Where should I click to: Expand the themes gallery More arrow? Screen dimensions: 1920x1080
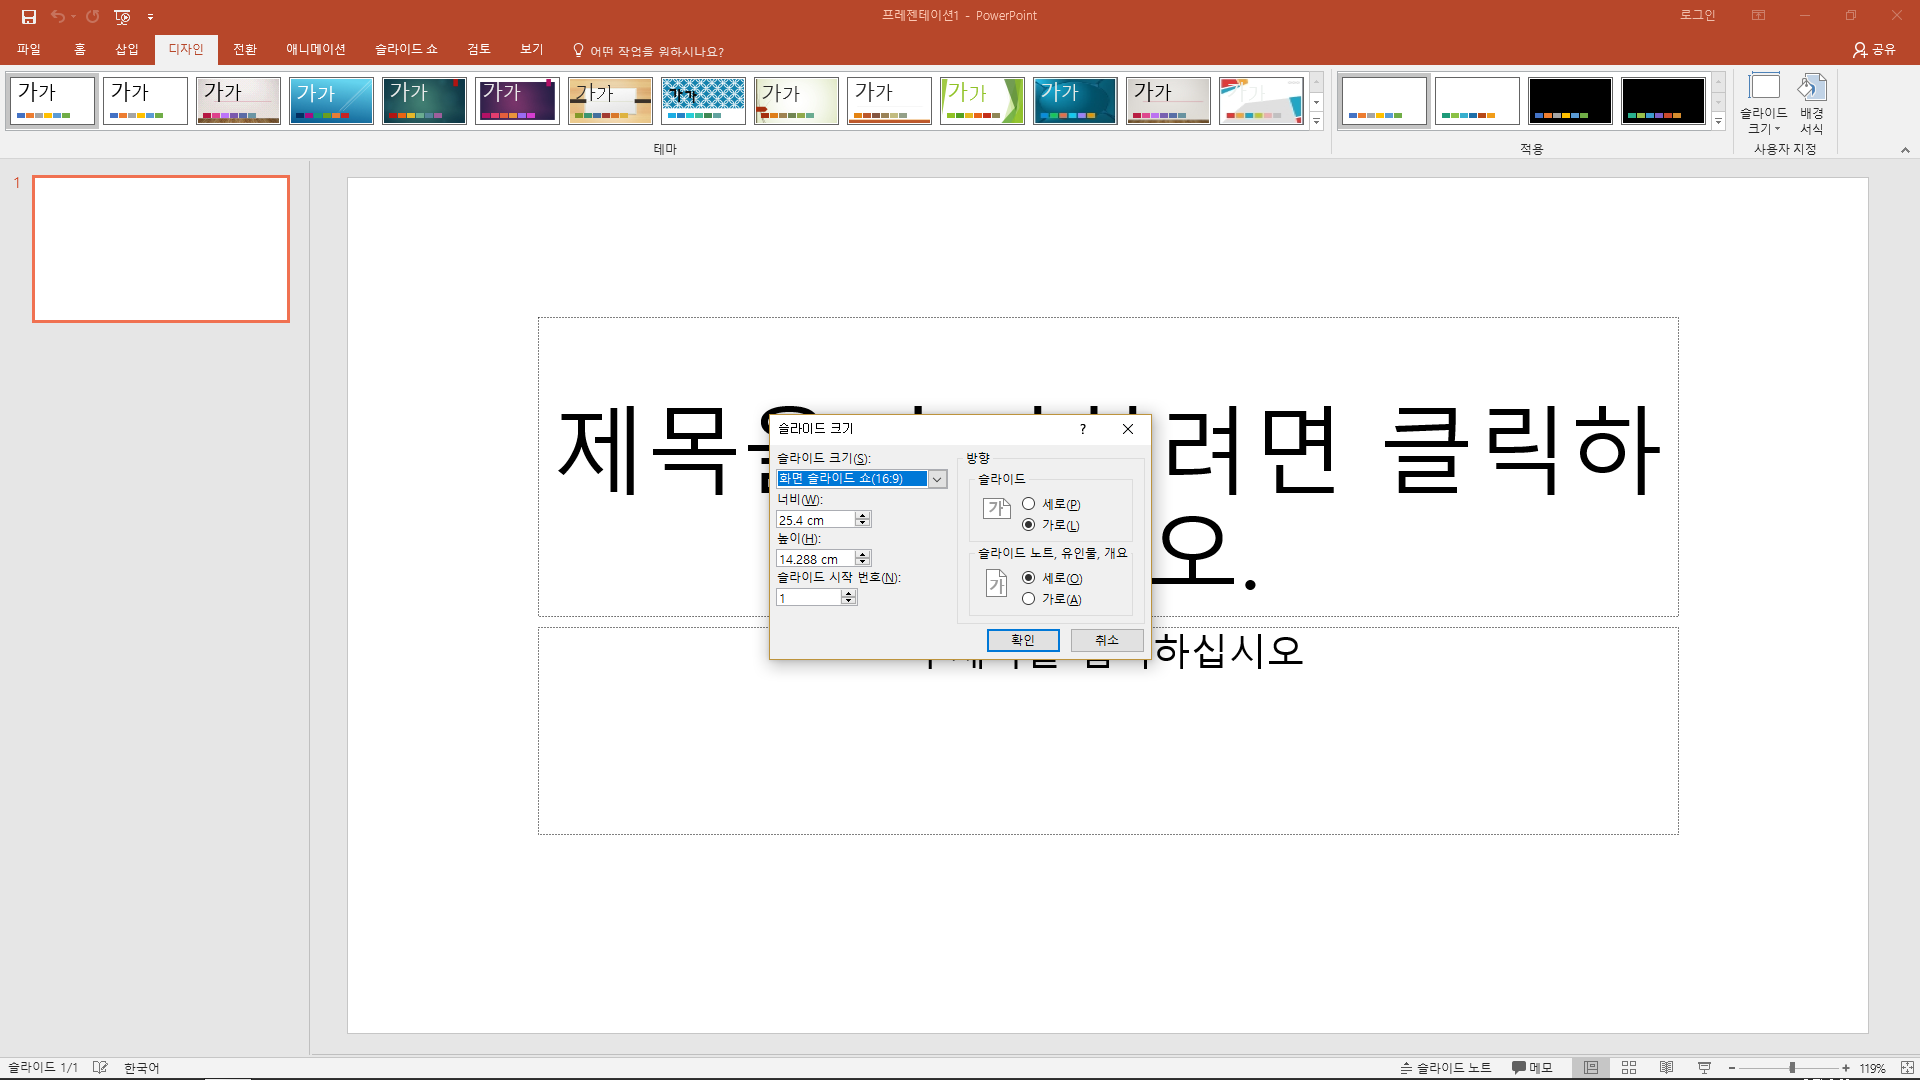click(1317, 121)
